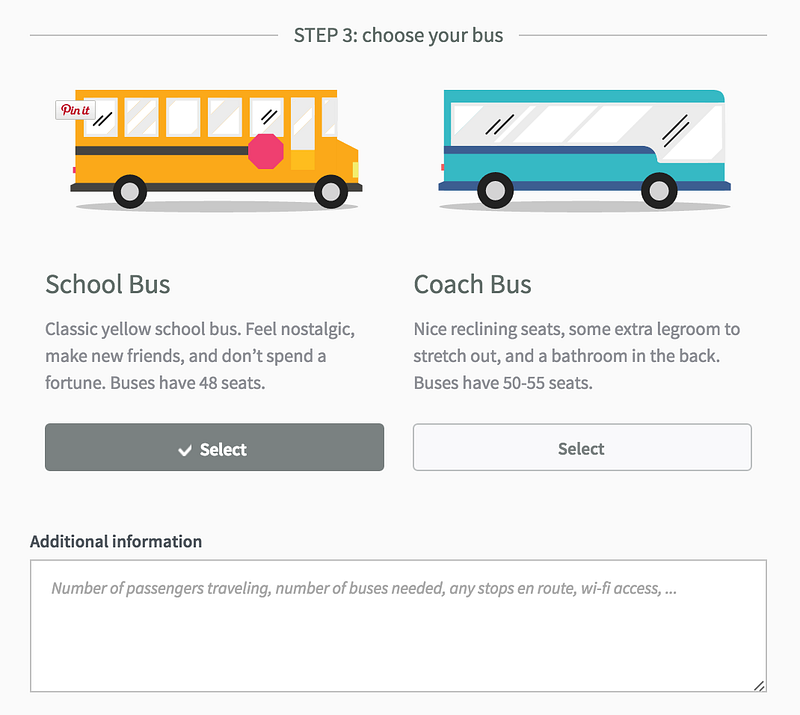
Task: Click the coach bus front wheel
Action: point(659,190)
